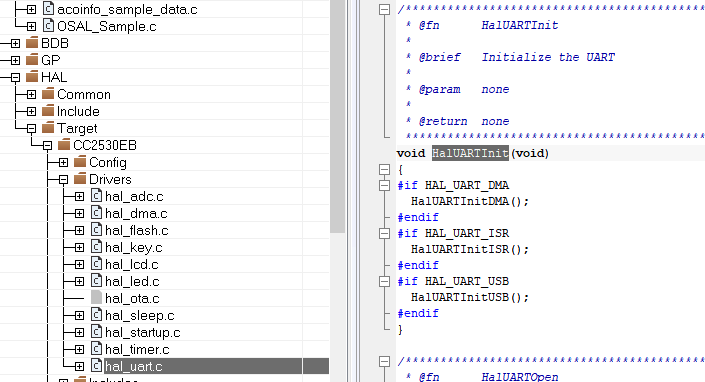
Task: Click the OSAL_Sample.c file icon
Action: tap(48, 26)
